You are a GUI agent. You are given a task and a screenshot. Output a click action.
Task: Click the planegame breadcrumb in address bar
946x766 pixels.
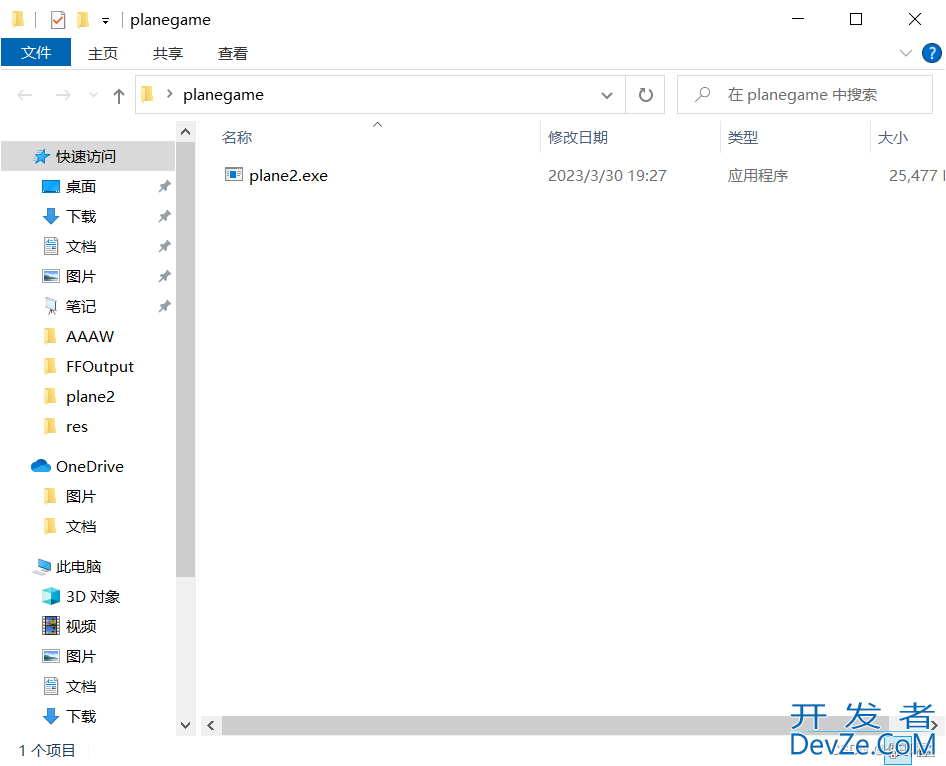tap(223, 95)
